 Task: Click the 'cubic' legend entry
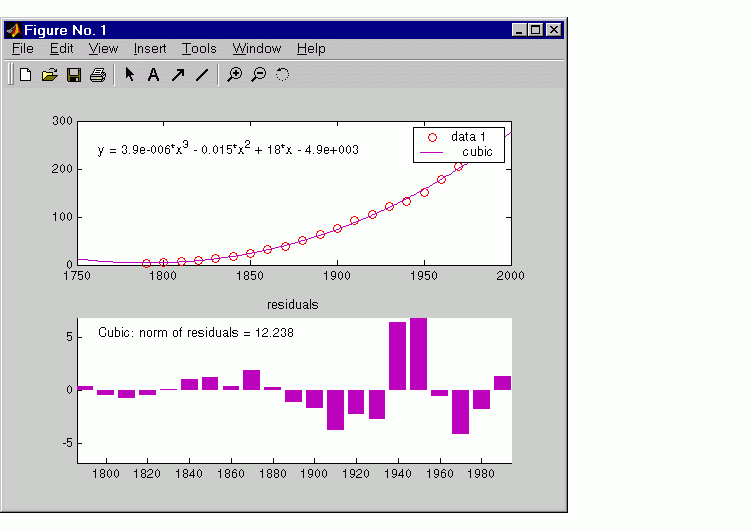click(477, 152)
